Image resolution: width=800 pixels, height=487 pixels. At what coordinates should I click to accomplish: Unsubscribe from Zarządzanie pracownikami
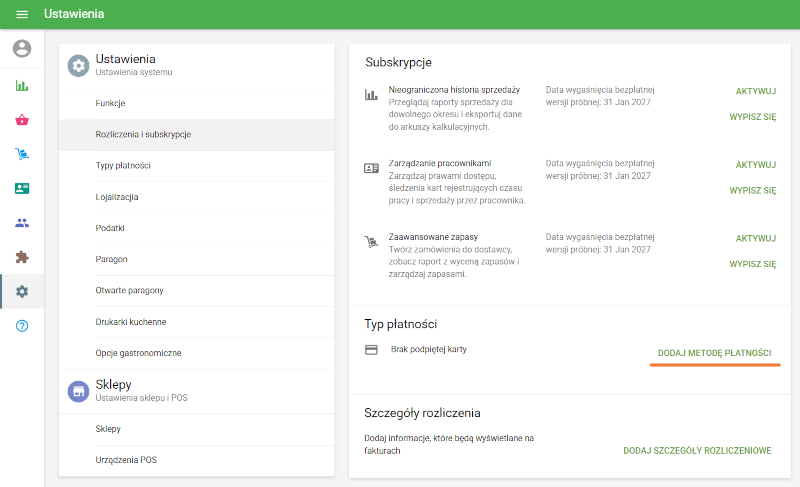click(752, 190)
